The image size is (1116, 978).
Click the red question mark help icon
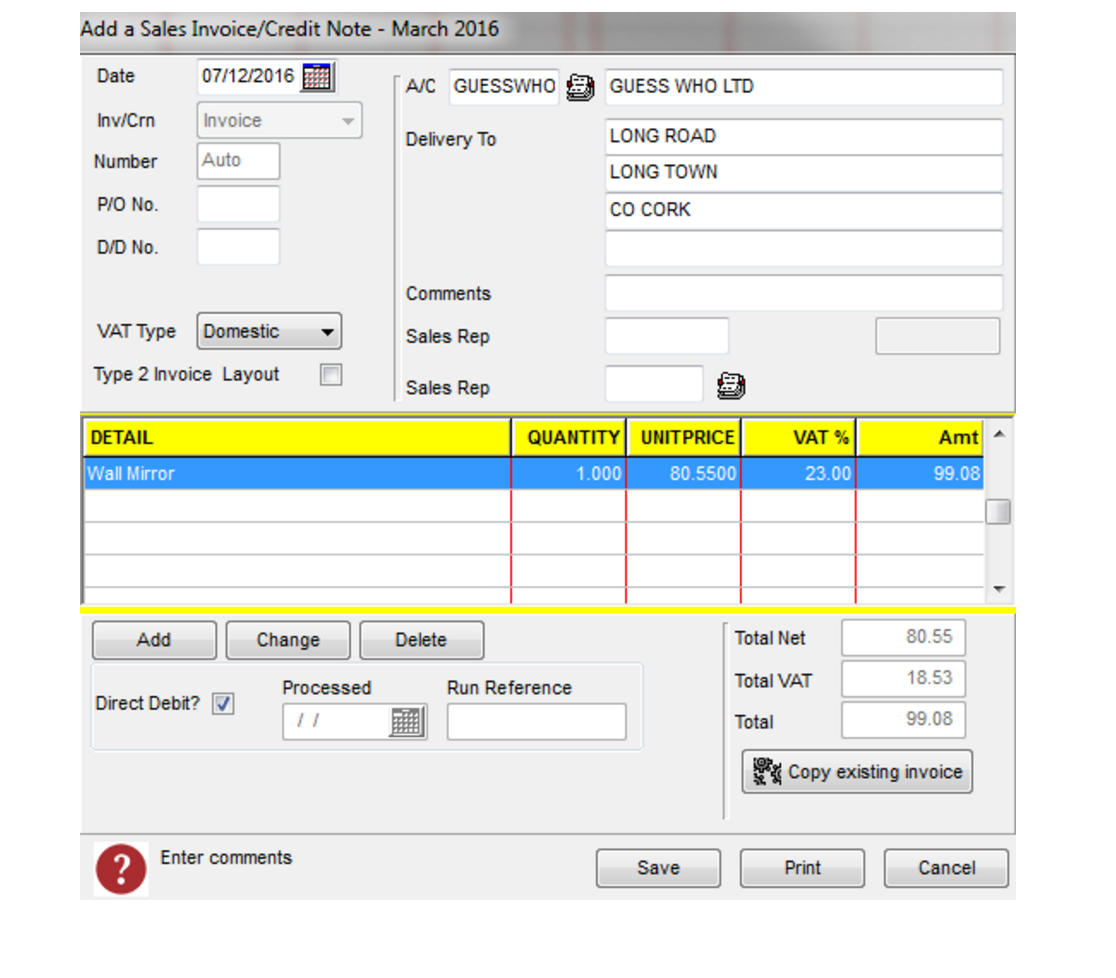pos(121,868)
